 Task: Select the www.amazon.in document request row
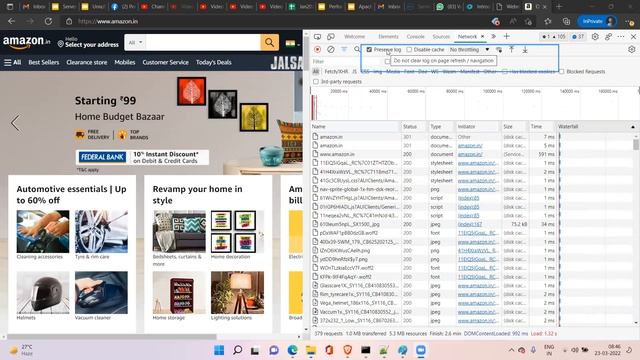[x=433, y=154]
